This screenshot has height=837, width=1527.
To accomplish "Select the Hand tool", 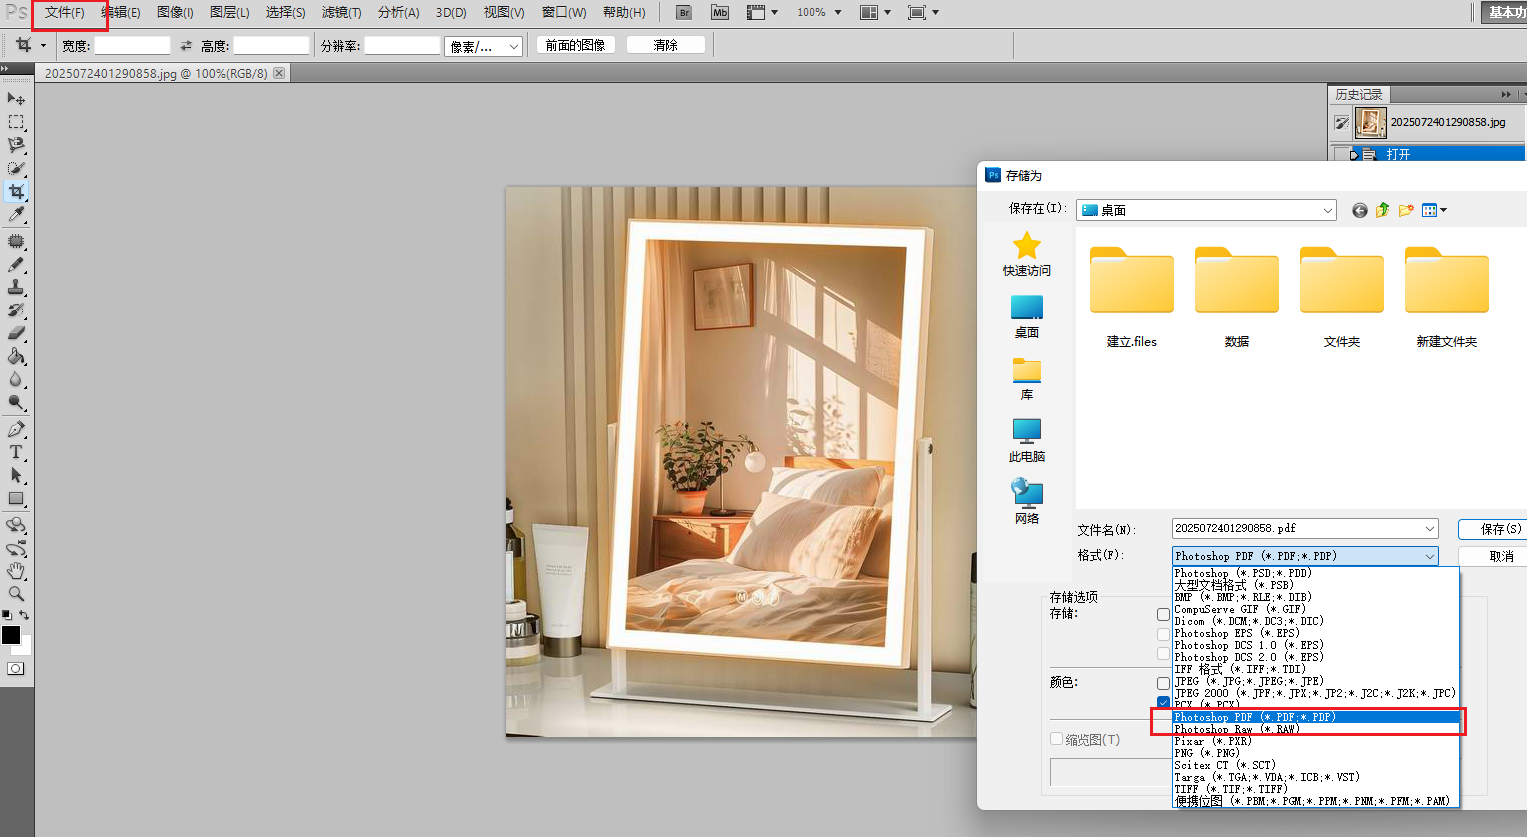I will (x=16, y=571).
